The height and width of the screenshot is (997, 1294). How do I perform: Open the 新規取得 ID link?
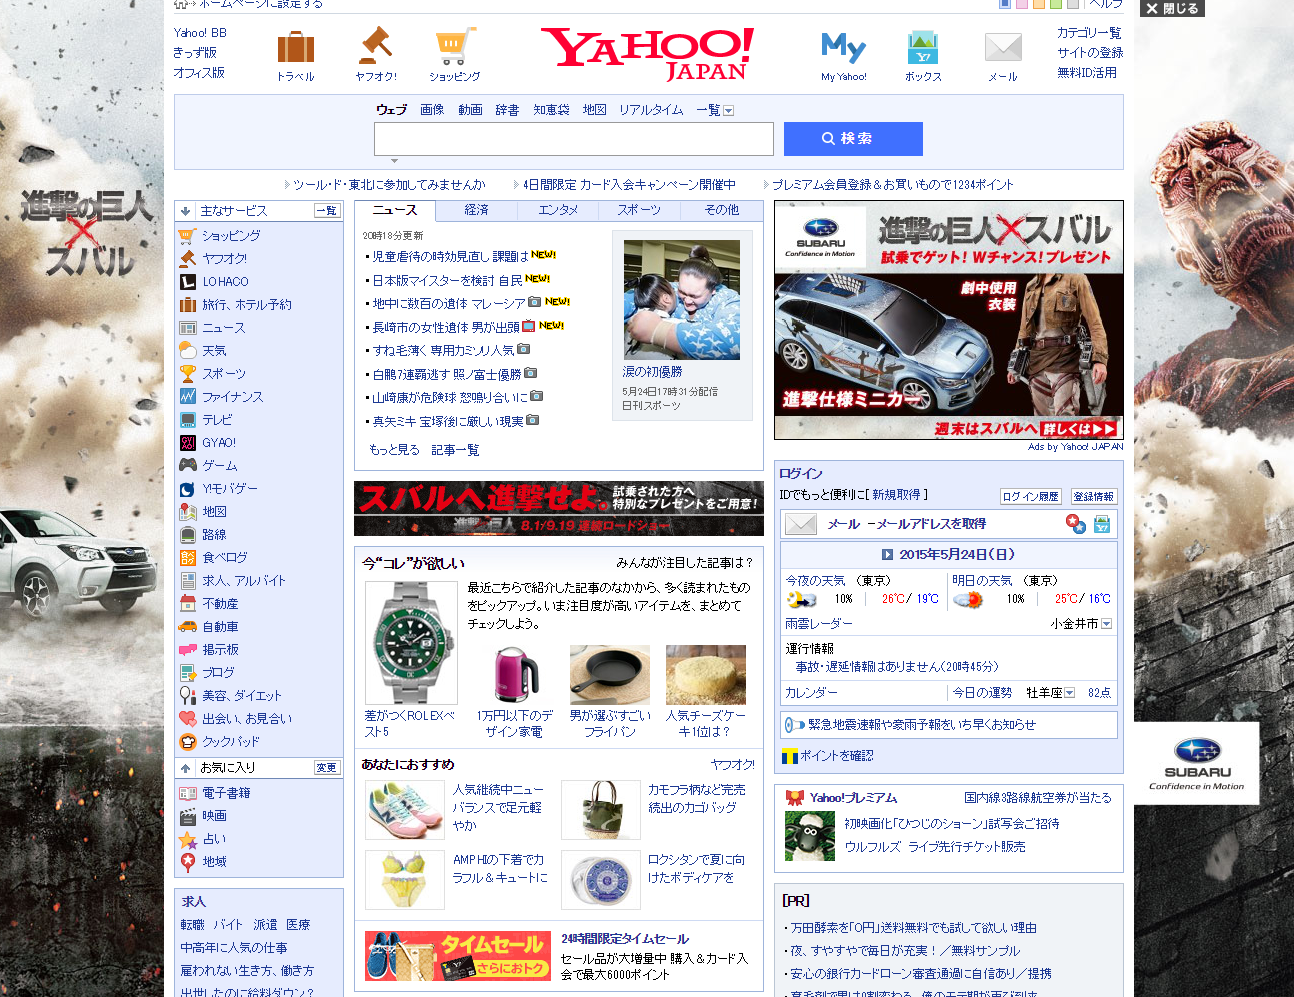896,495
